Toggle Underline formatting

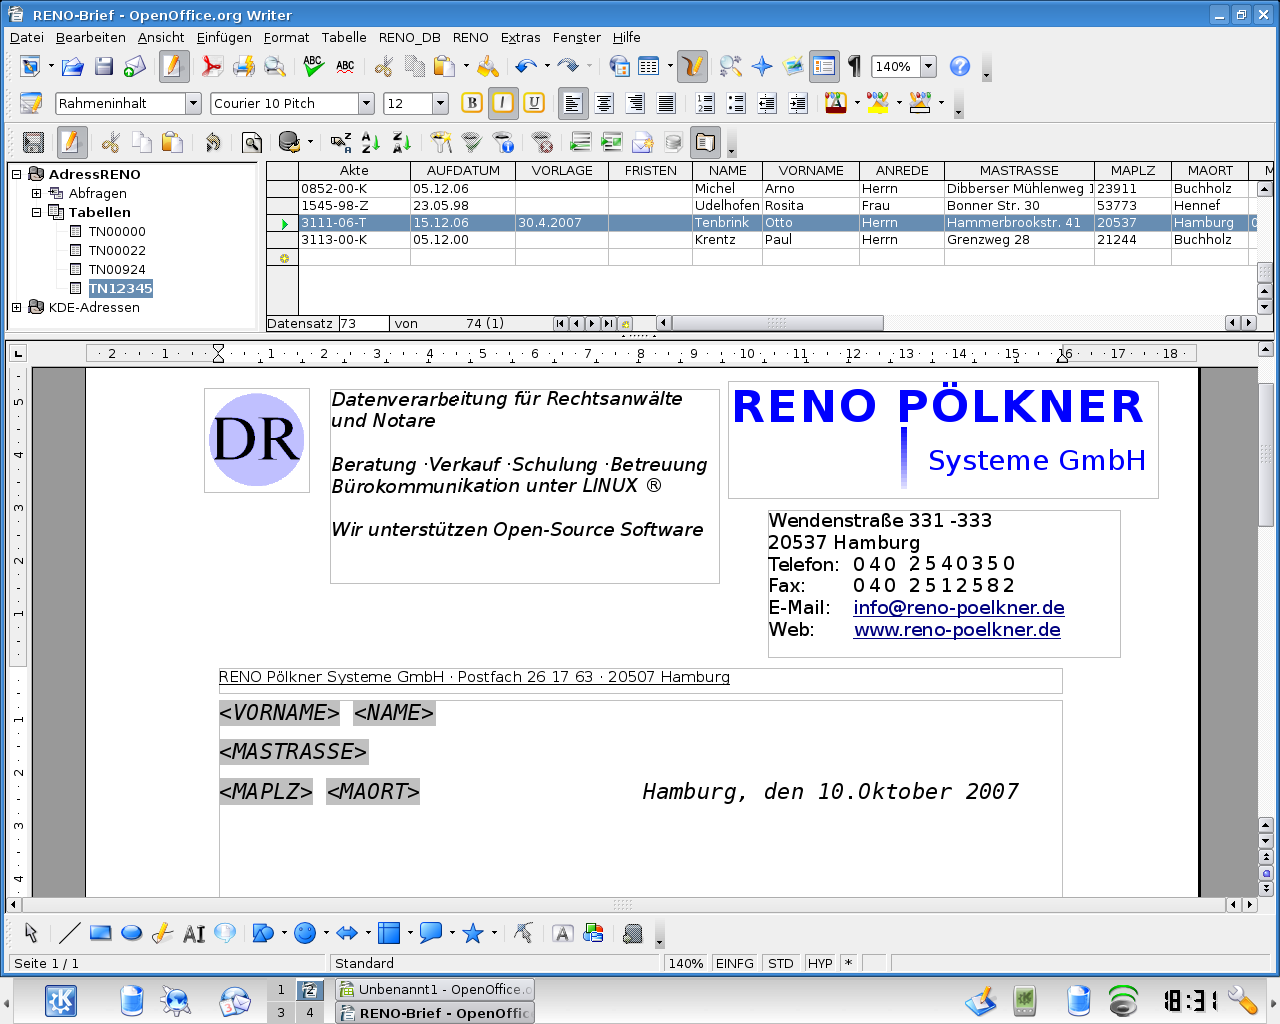534,103
